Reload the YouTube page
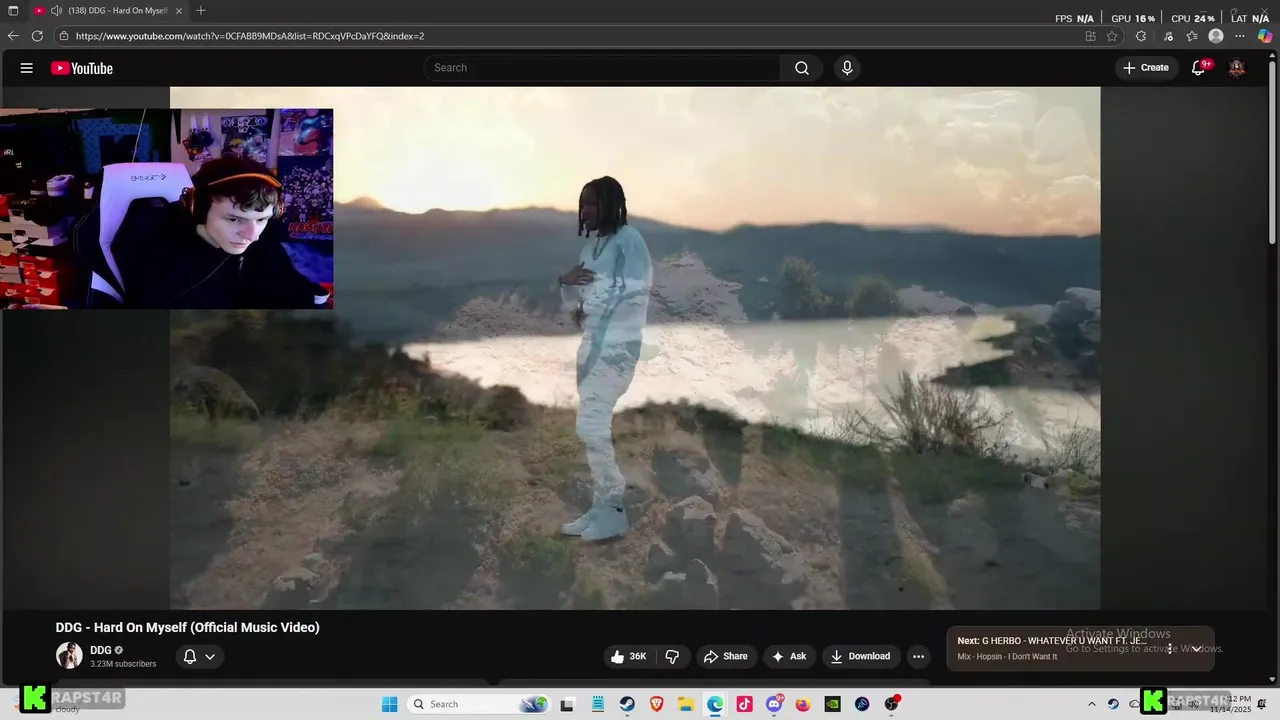The height and width of the screenshot is (720, 1280). click(x=37, y=36)
